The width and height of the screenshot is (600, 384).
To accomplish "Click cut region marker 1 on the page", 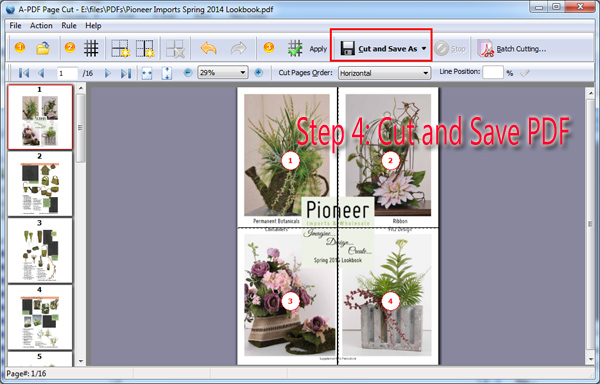I will tap(290, 161).
